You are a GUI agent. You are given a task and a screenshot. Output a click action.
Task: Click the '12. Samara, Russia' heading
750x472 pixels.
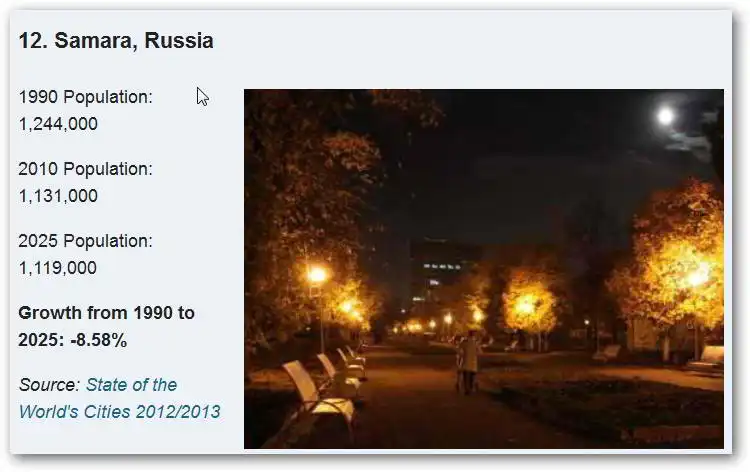(x=116, y=41)
